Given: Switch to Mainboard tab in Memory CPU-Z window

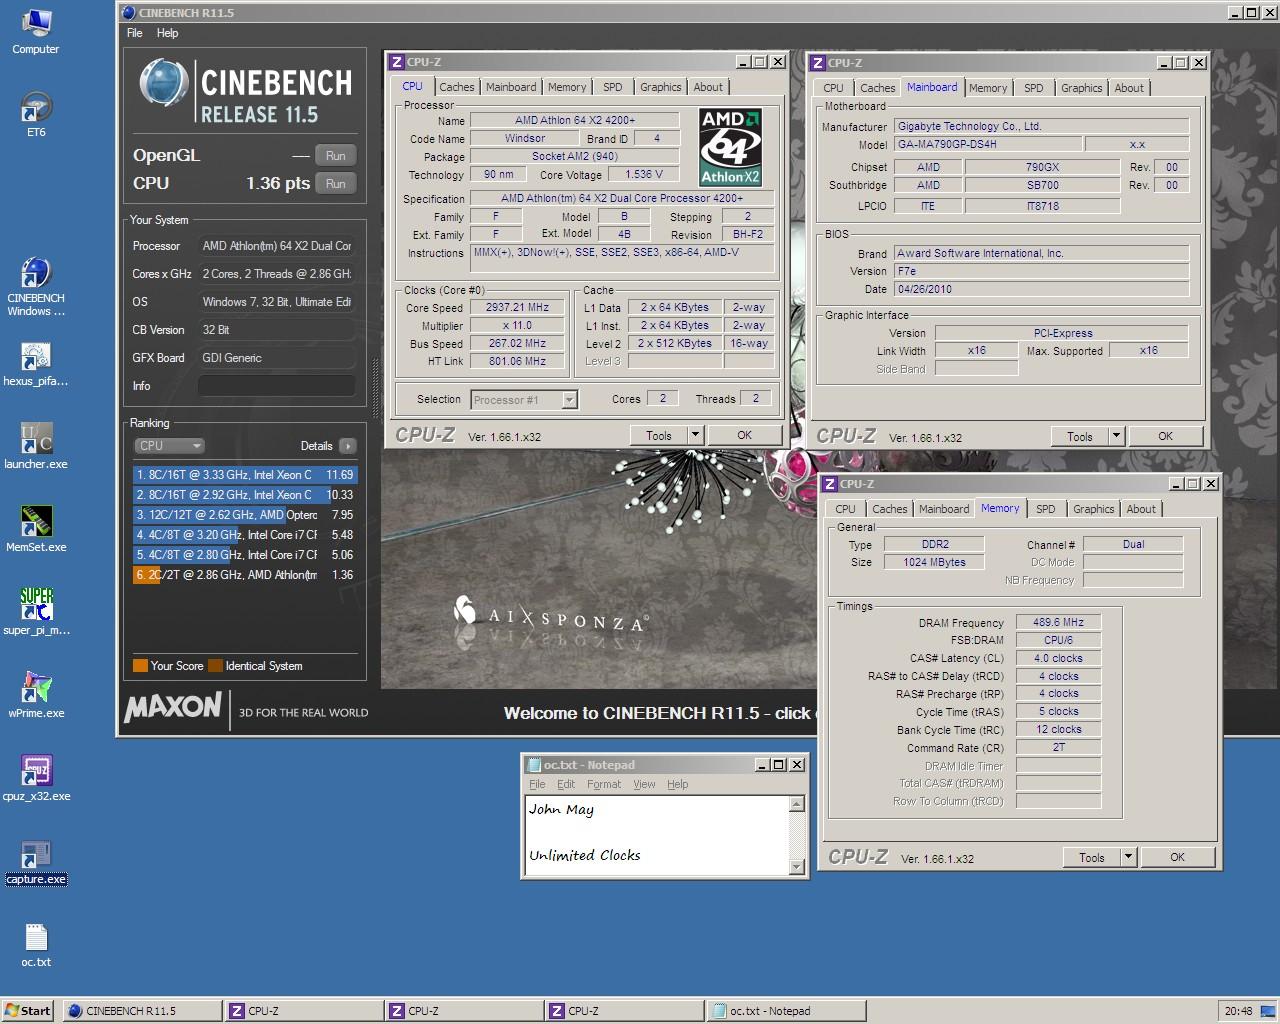Looking at the screenshot, I should point(944,510).
